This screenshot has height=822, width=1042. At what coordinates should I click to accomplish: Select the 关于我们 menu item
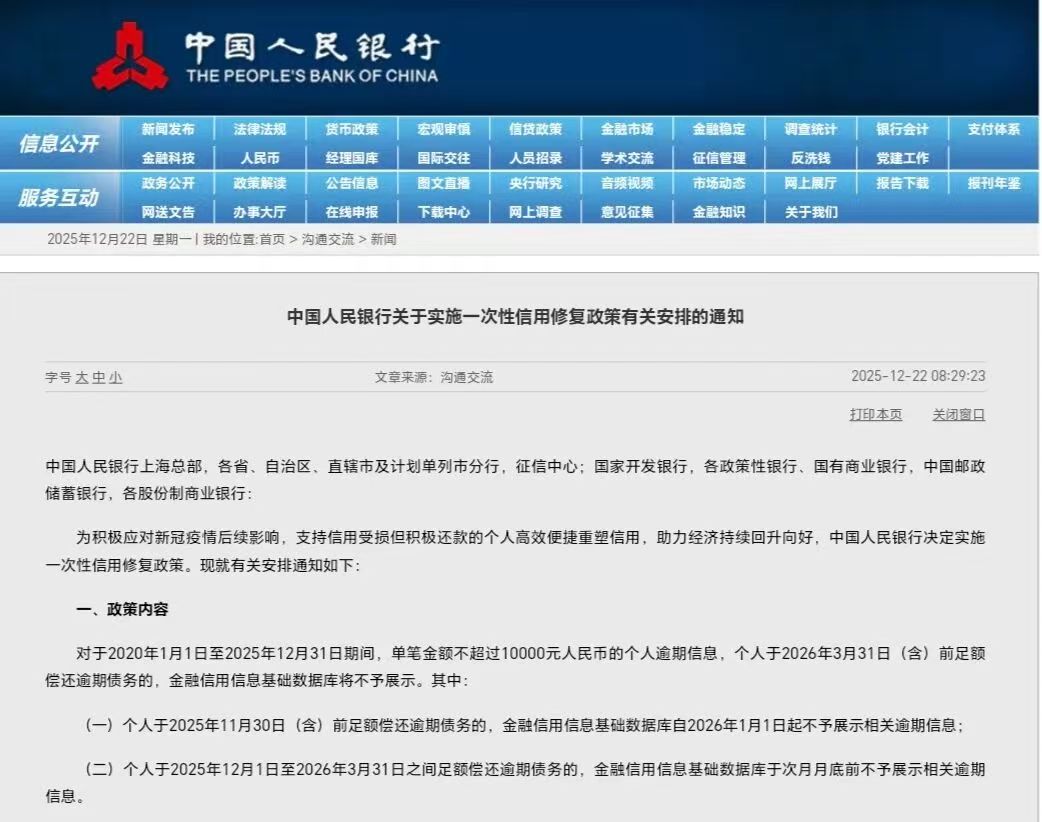click(x=810, y=212)
